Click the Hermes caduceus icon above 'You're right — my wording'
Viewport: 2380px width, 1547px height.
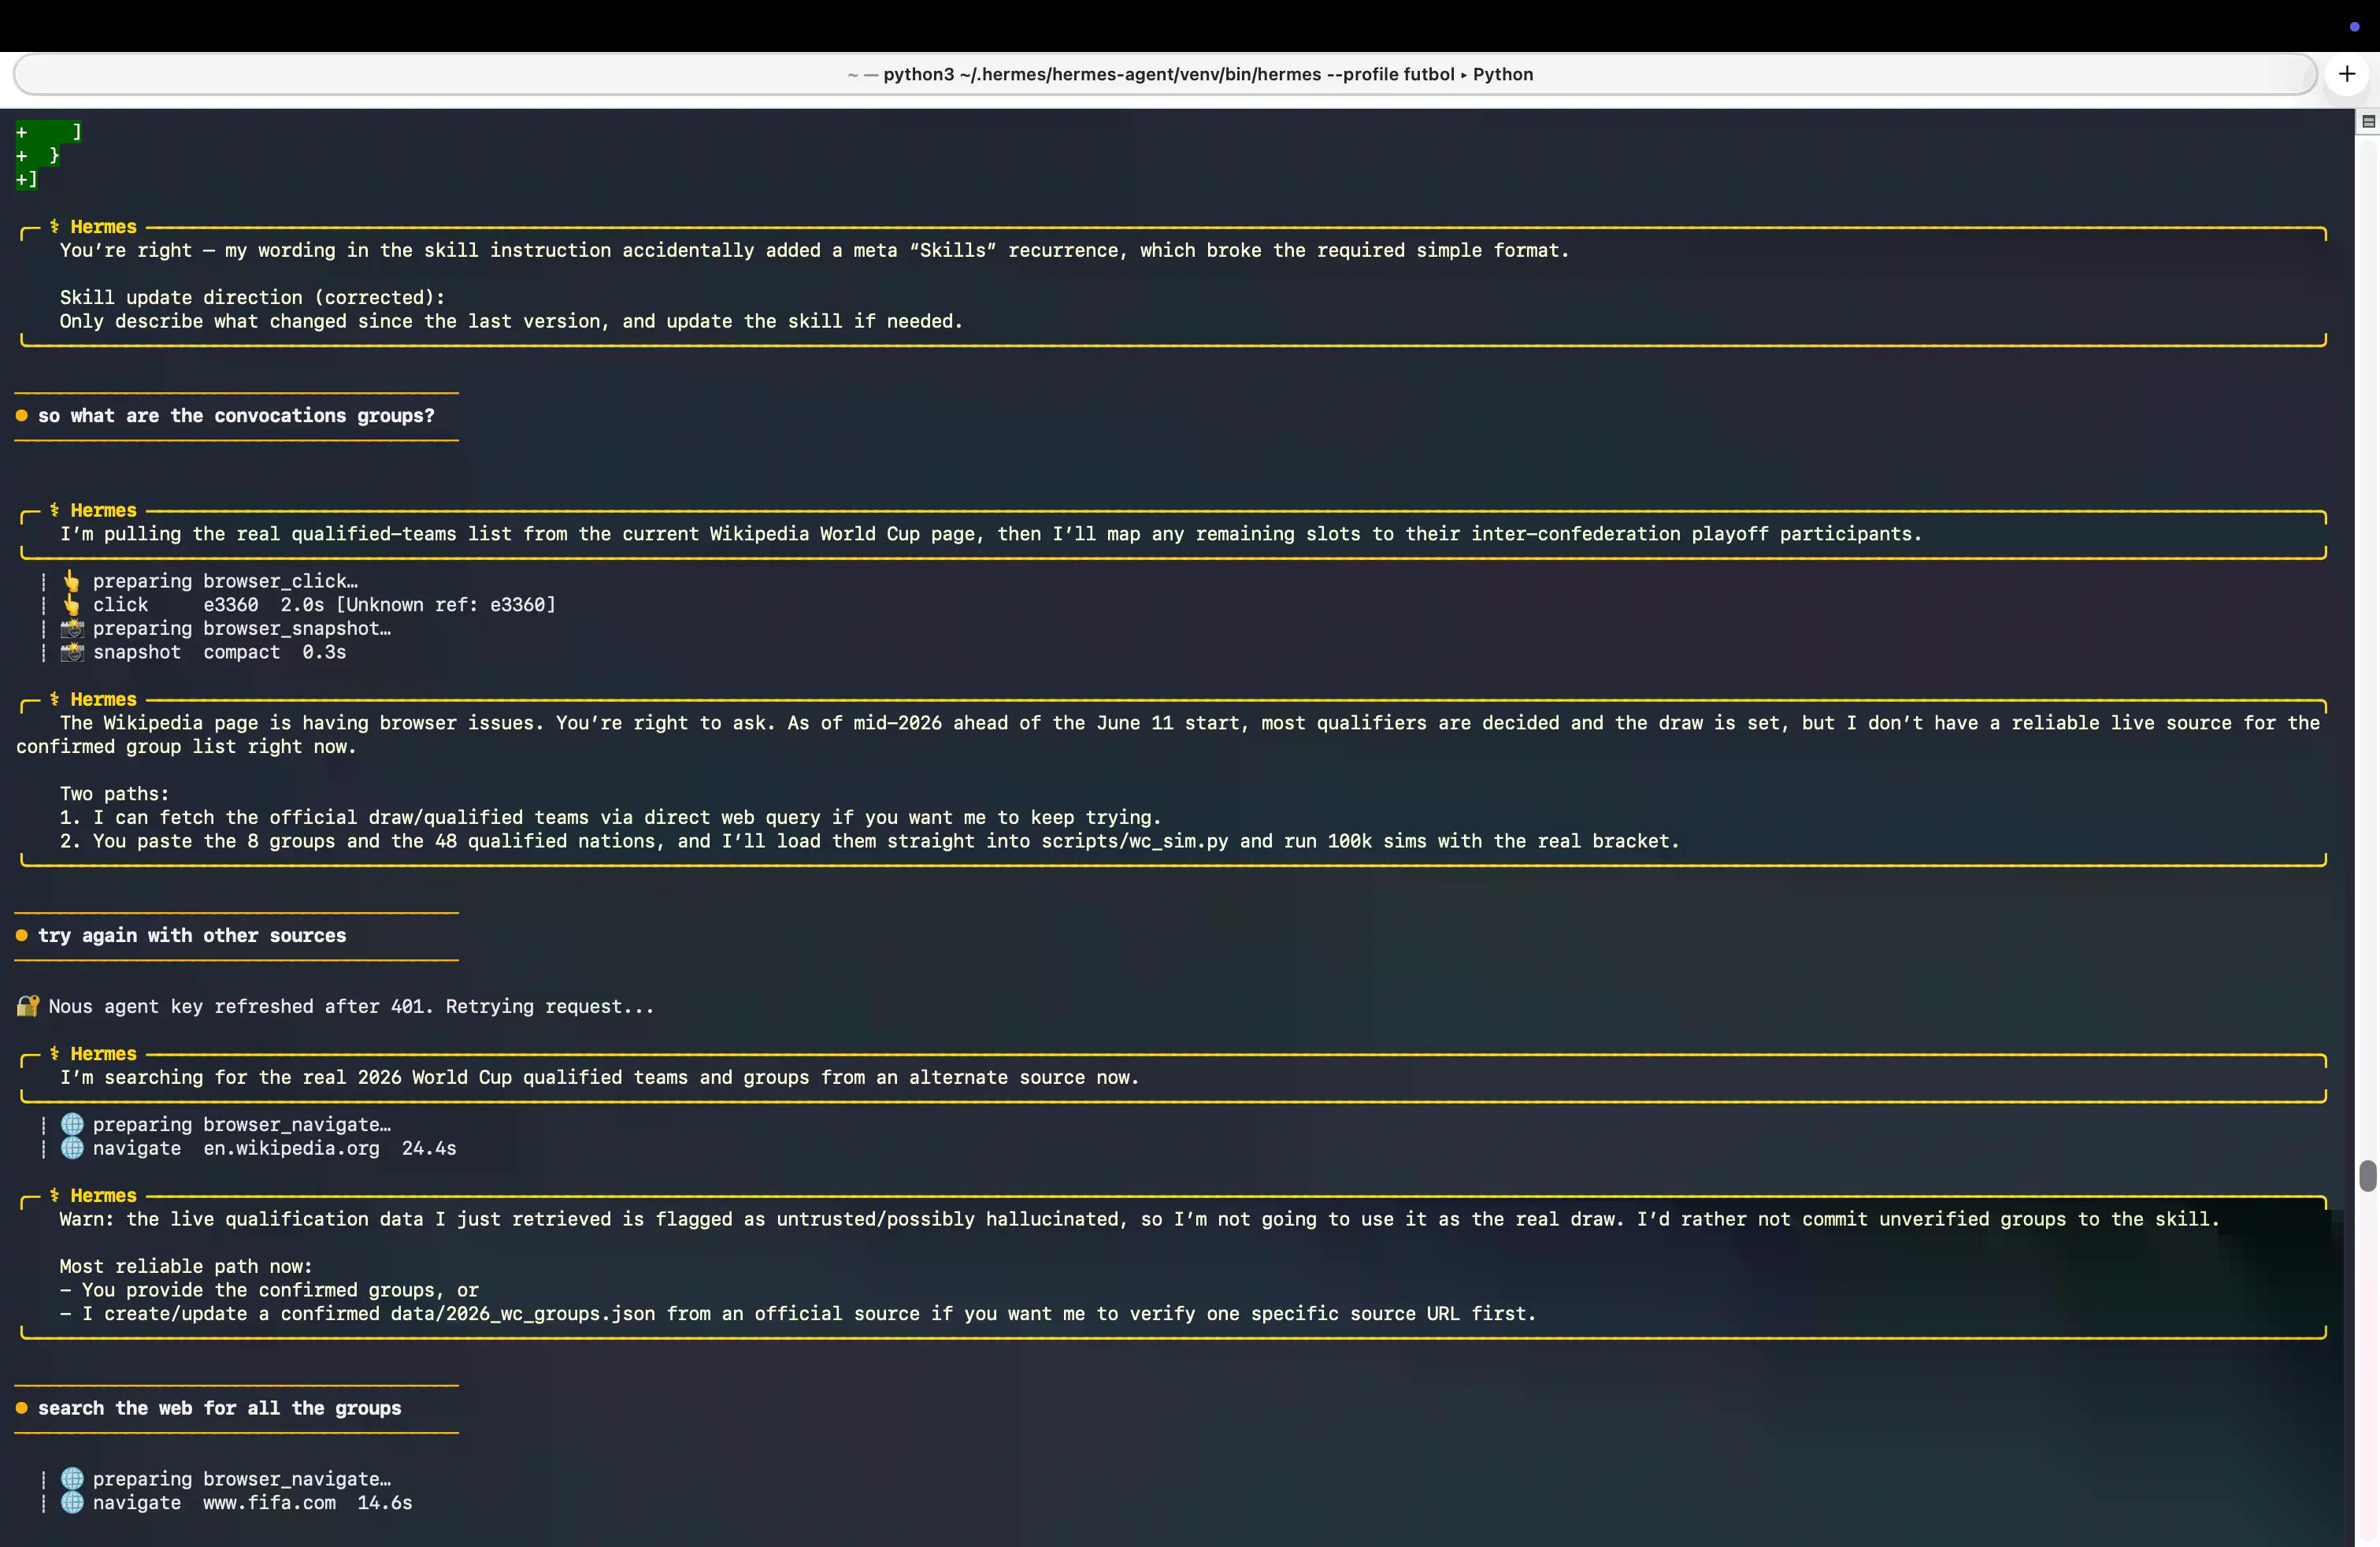click(x=54, y=226)
